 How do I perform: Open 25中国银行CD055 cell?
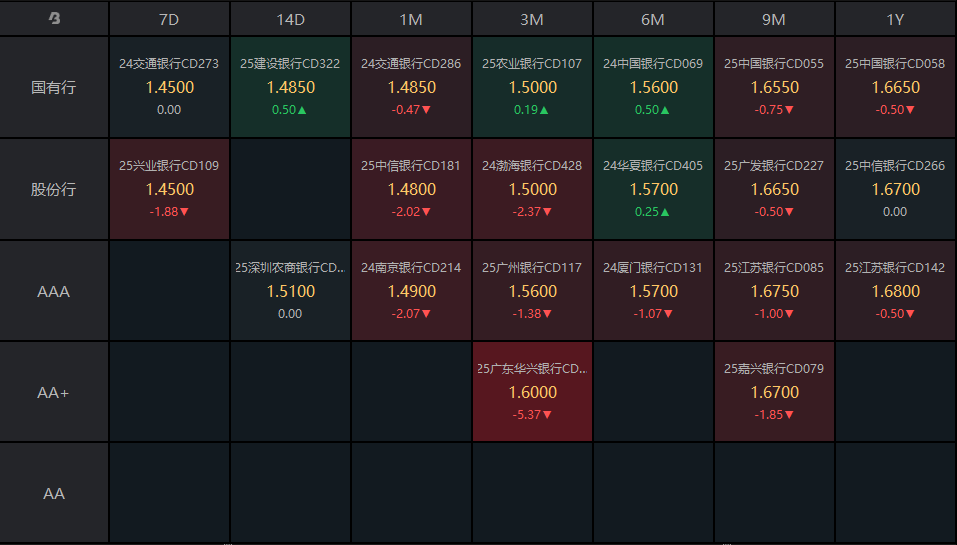coord(774,87)
